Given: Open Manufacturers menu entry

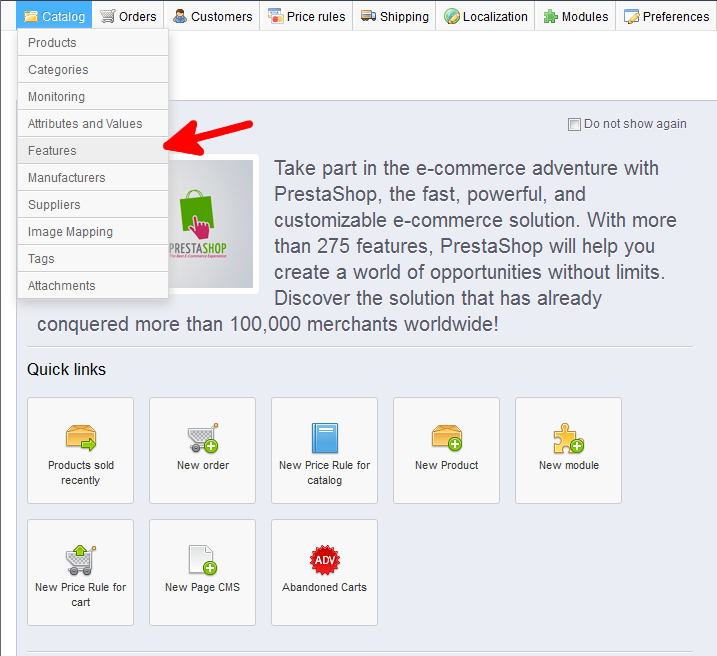Looking at the screenshot, I should pos(93,177).
